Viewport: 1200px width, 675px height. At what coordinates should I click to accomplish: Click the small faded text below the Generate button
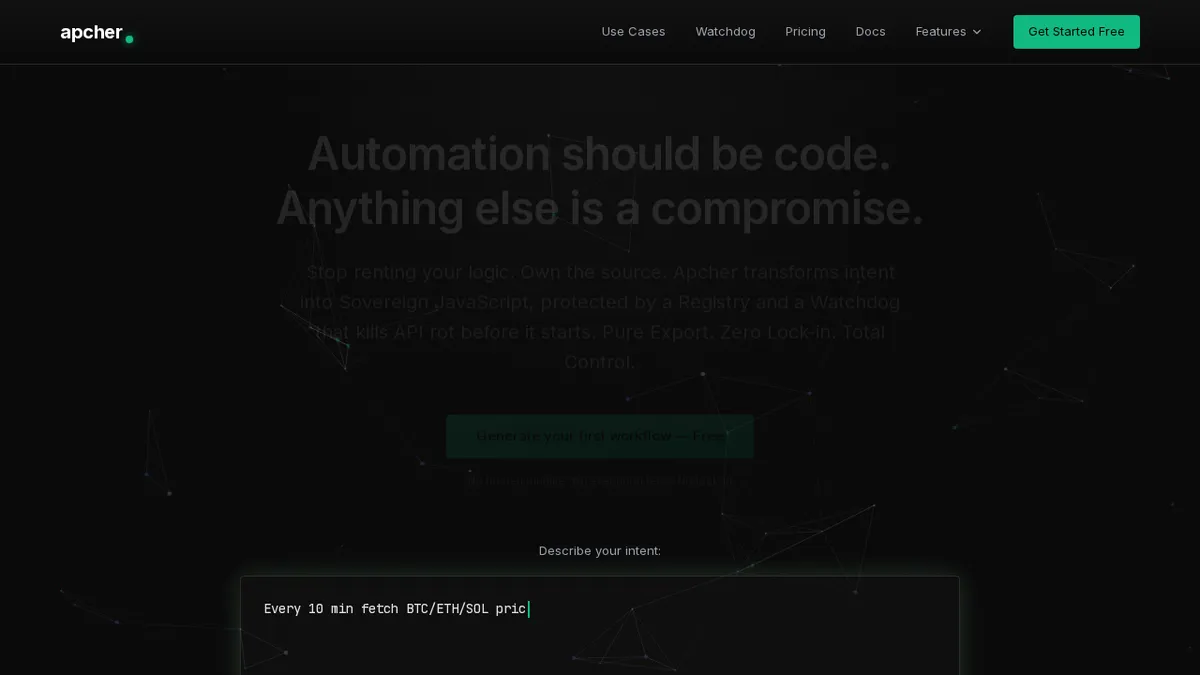[x=599, y=481]
